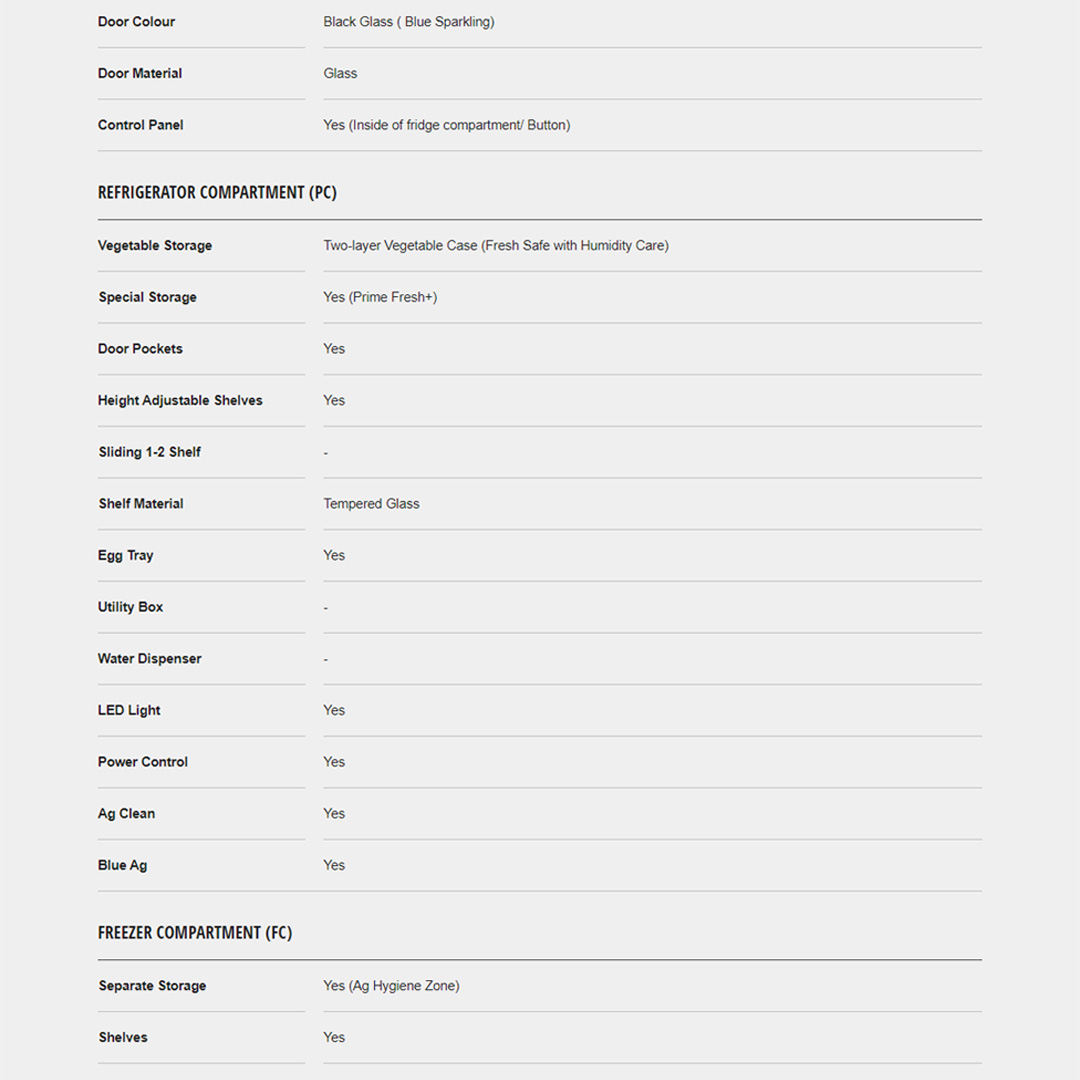Click the Refrigerator Compartment (PC) heading
Viewport: 1080px width, 1080px height.
[x=217, y=192]
